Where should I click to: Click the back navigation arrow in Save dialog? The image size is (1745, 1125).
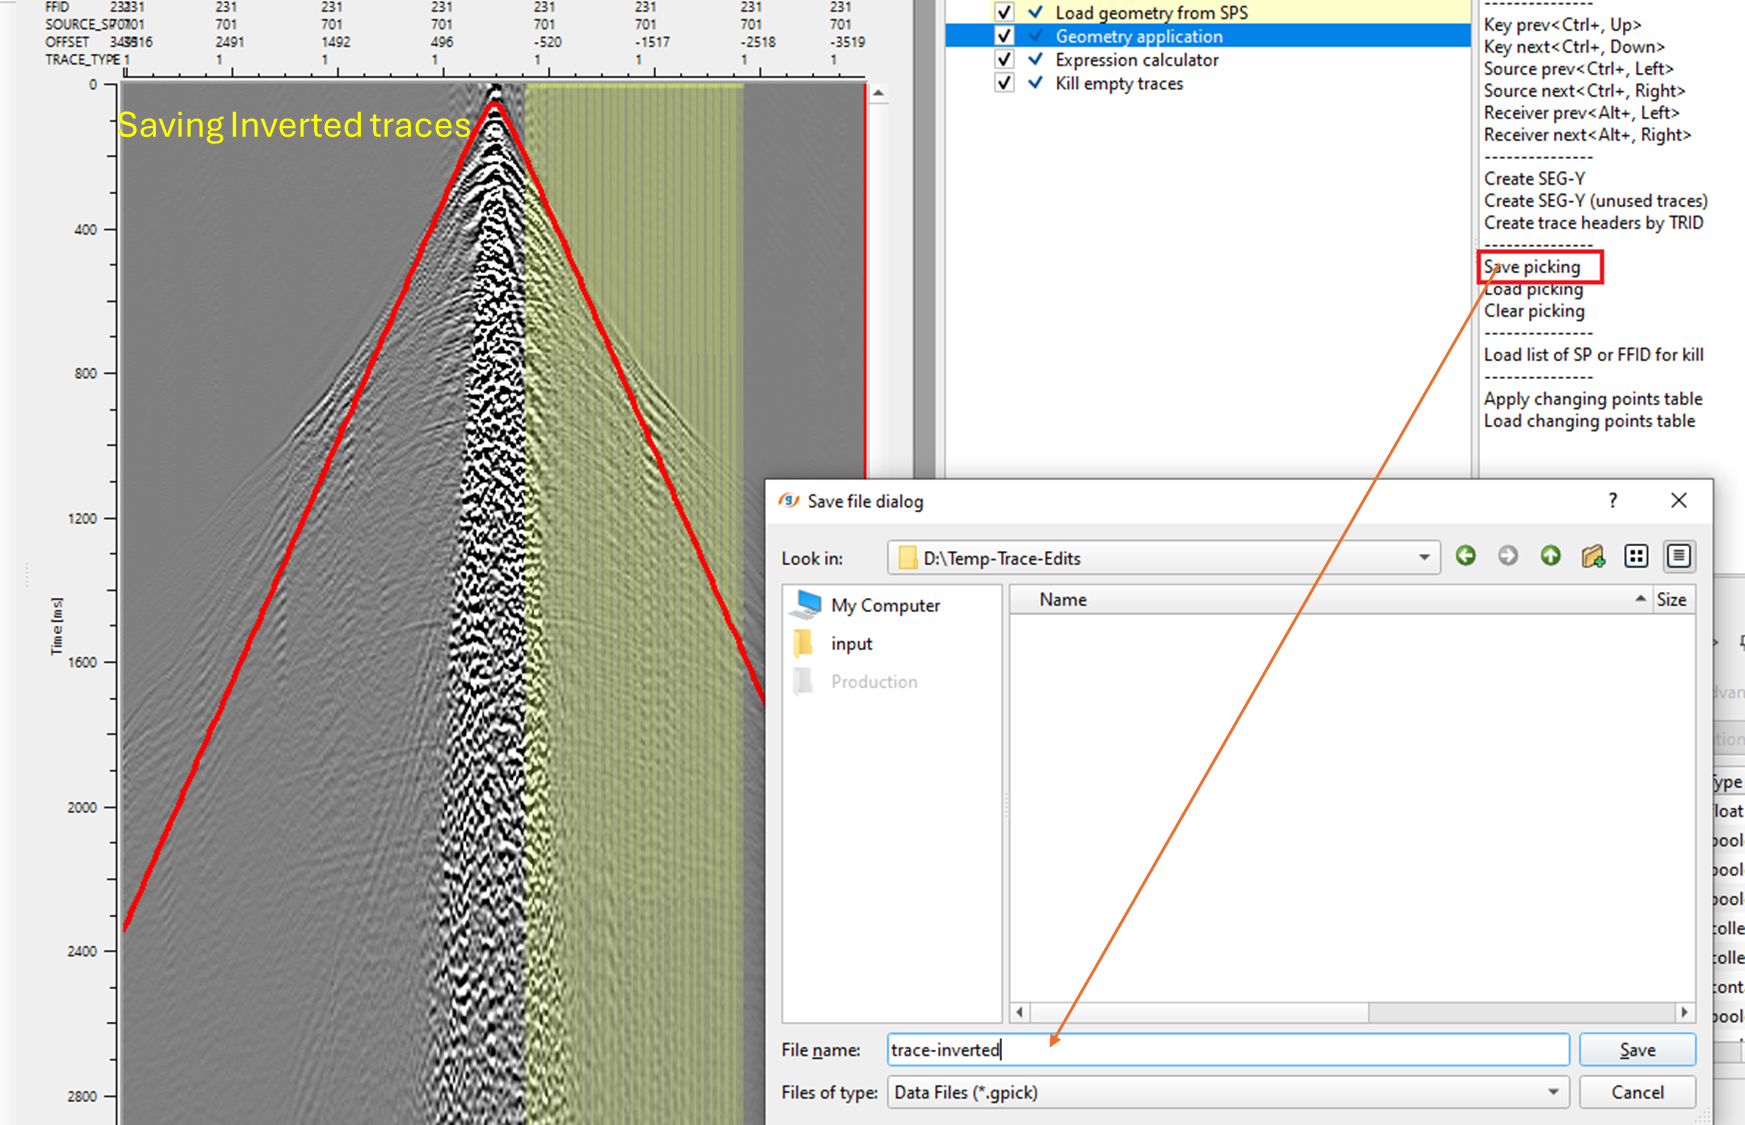pyautogui.click(x=1466, y=556)
